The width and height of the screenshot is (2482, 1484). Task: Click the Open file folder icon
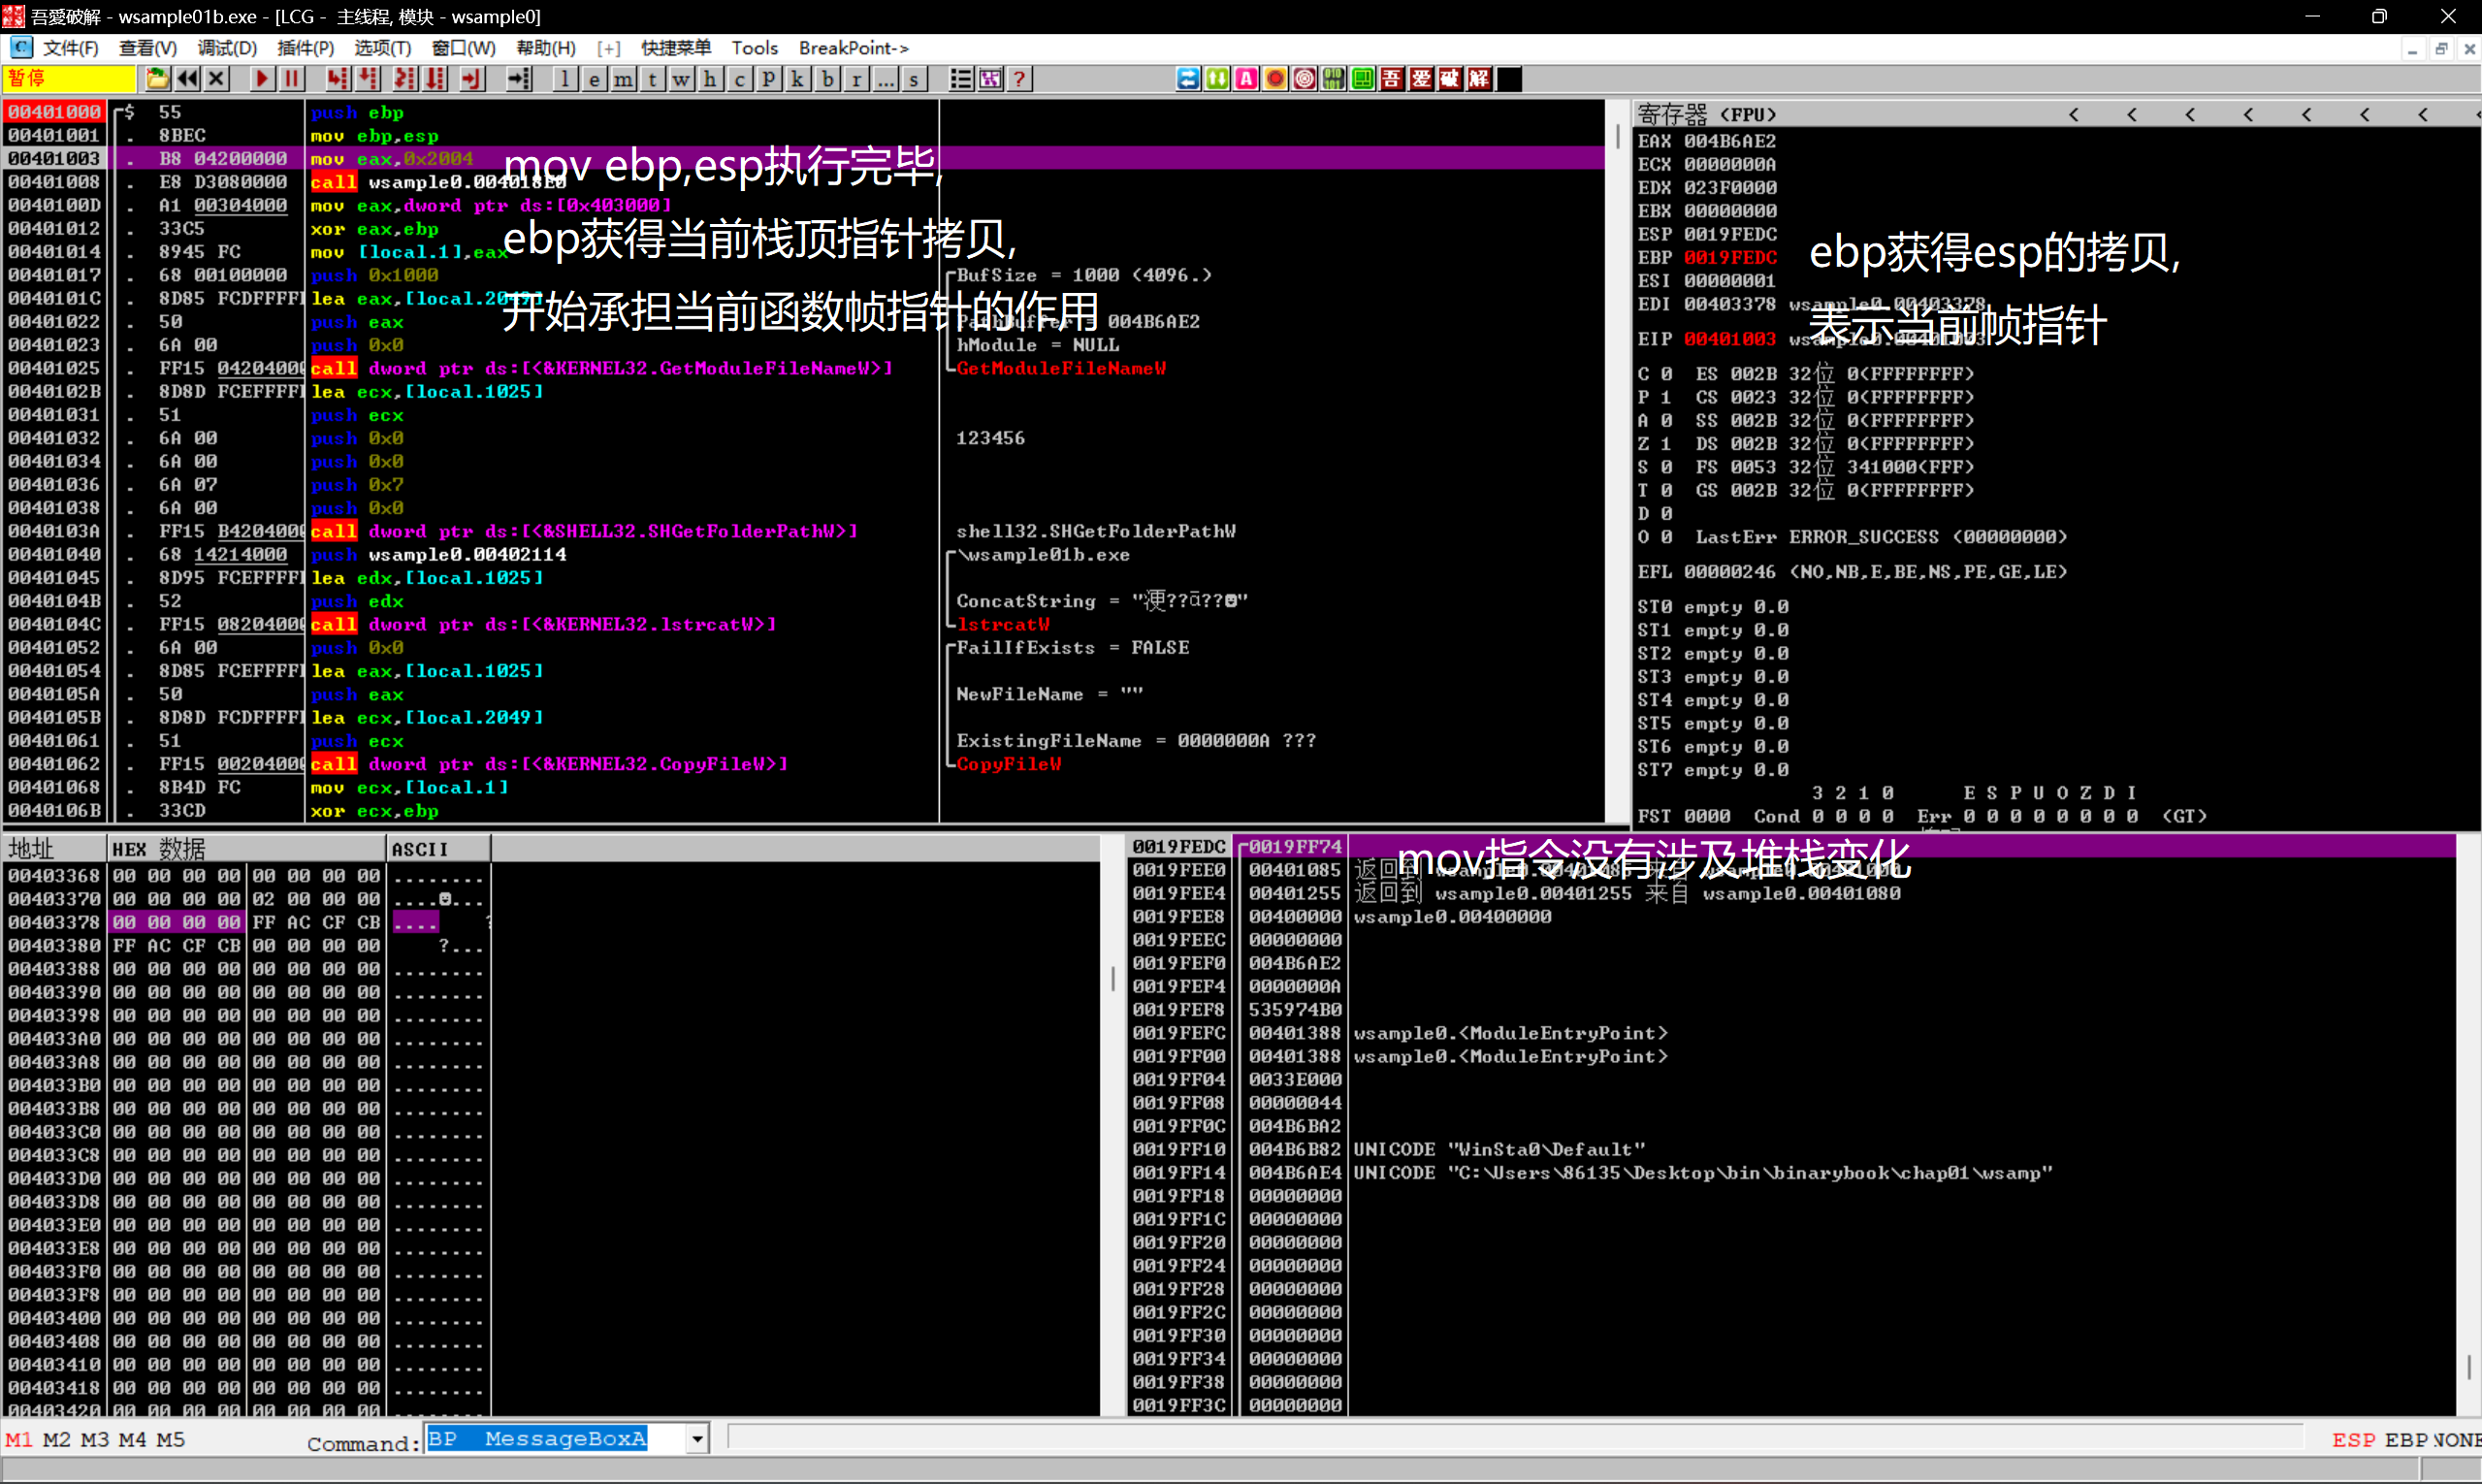[x=157, y=79]
